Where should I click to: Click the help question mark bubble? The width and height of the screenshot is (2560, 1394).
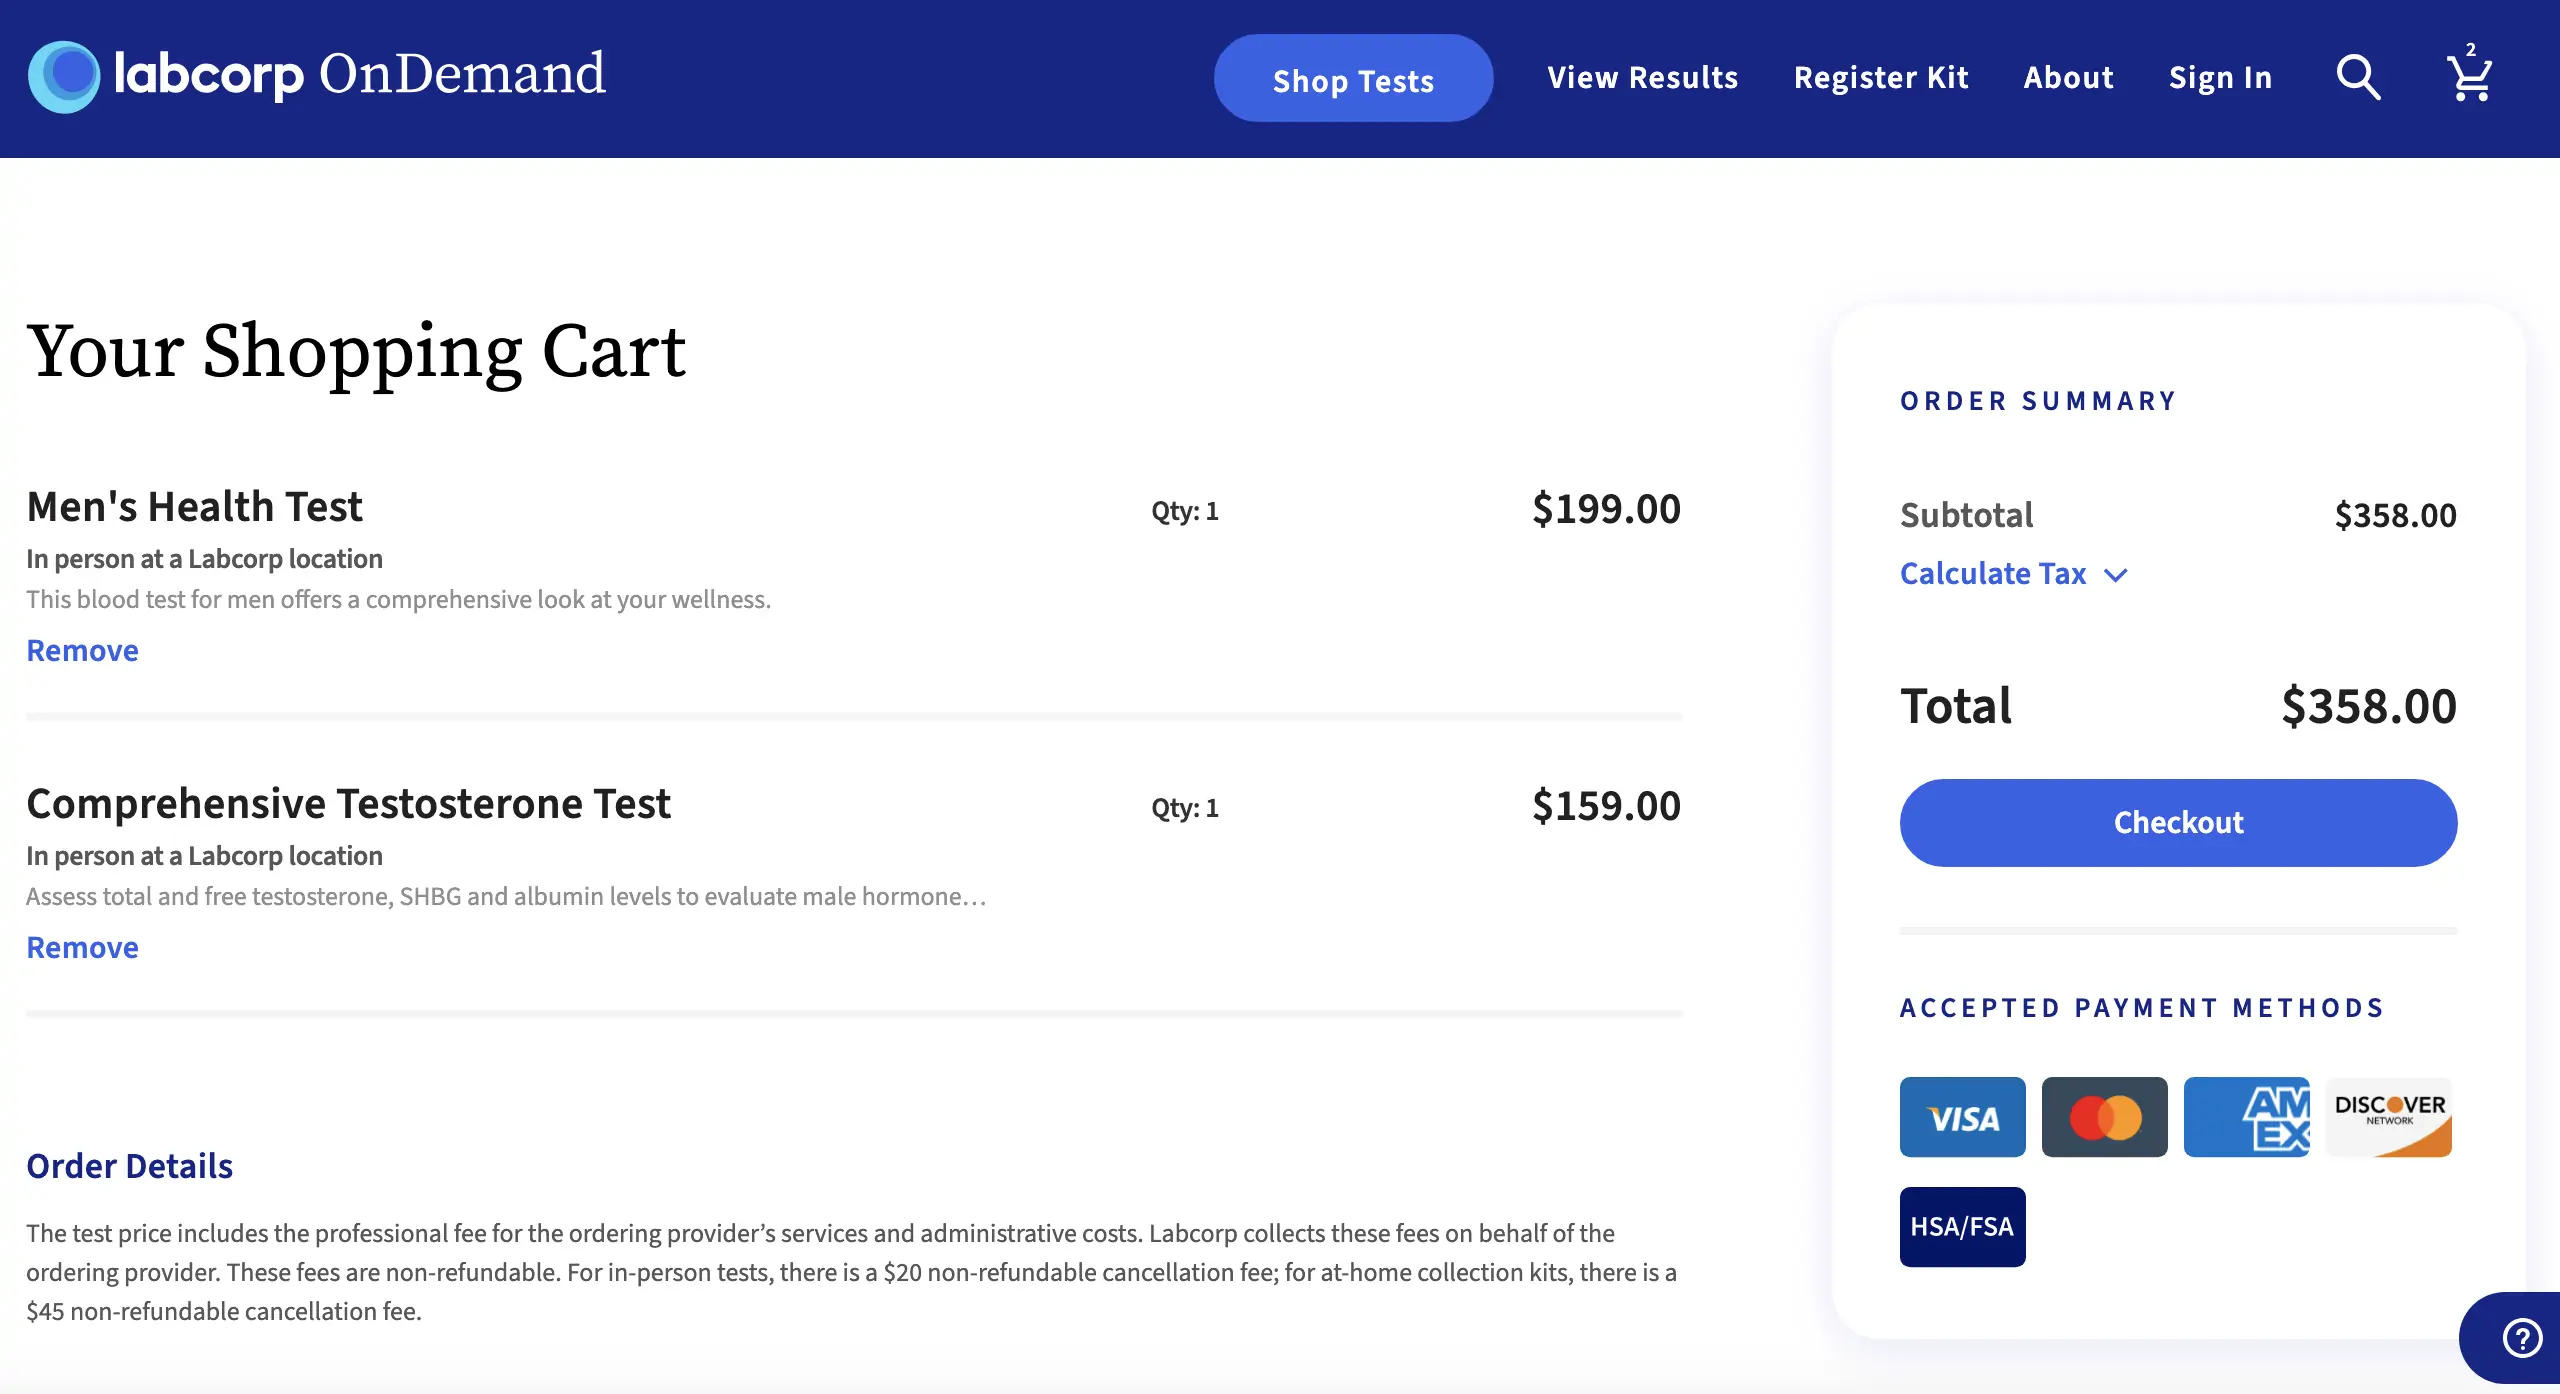point(2522,1338)
